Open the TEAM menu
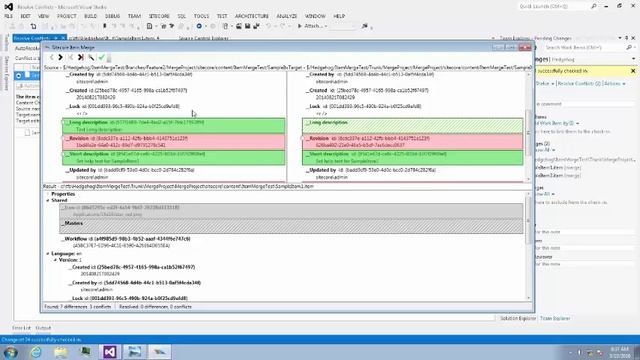The height and width of the screenshot is (360, 640). coord(134,16)
